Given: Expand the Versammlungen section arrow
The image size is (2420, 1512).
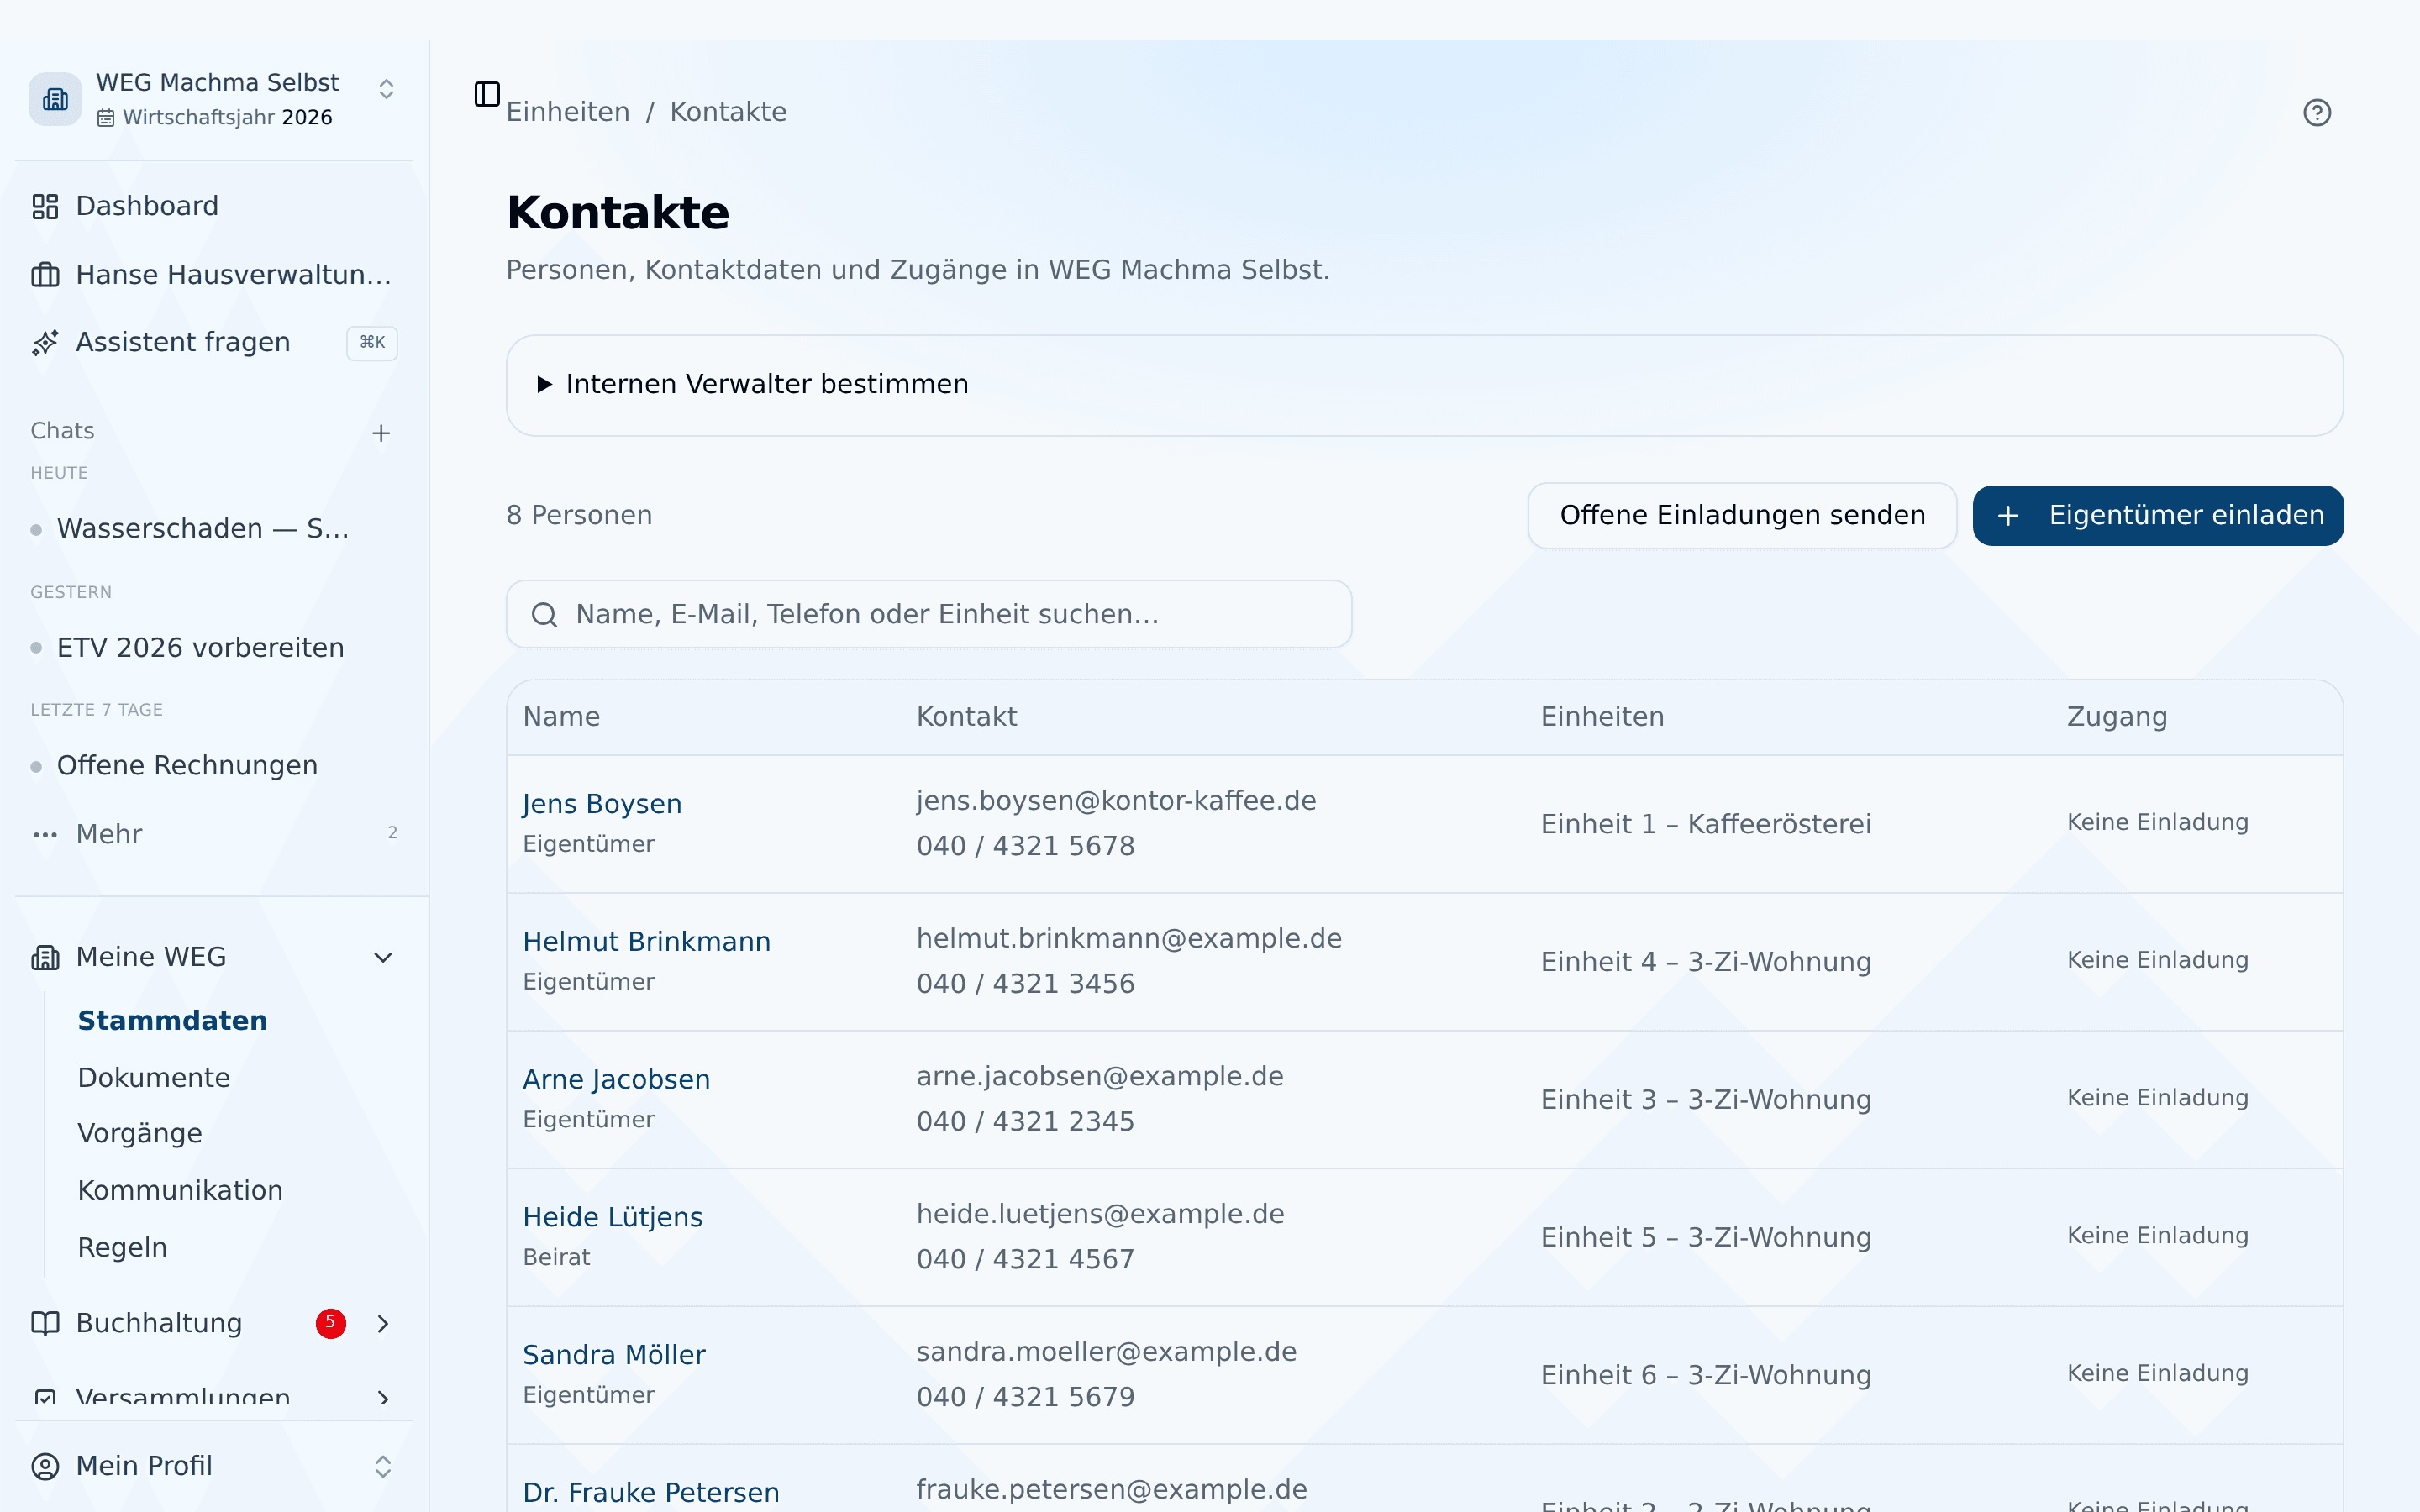Looking at the screenshot, I should pyautogui.click(x=382, y=1397).
